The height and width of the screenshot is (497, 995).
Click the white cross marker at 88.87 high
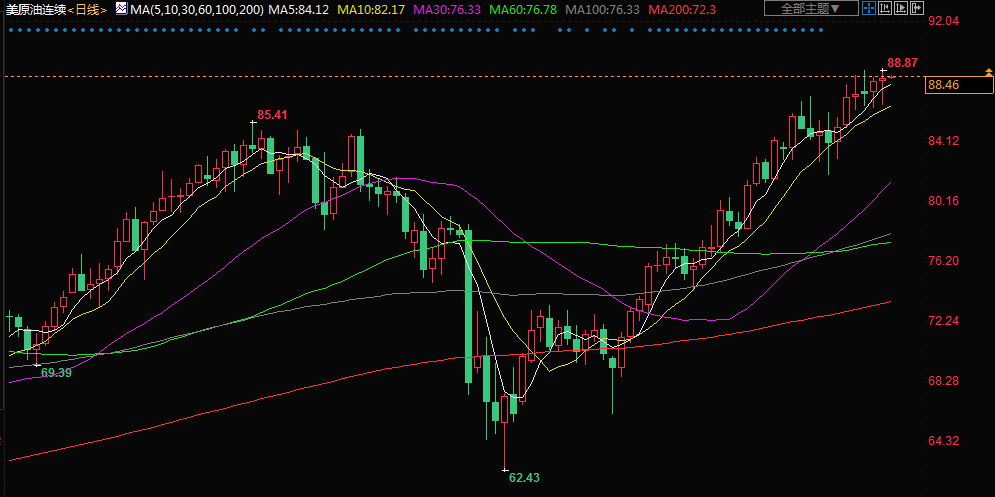point(883,69)
